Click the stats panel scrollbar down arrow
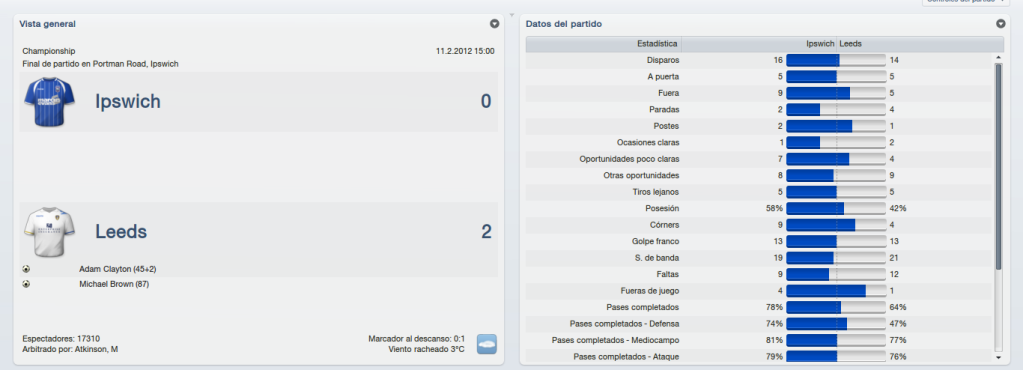1023x370 pixels. (998, 357)
